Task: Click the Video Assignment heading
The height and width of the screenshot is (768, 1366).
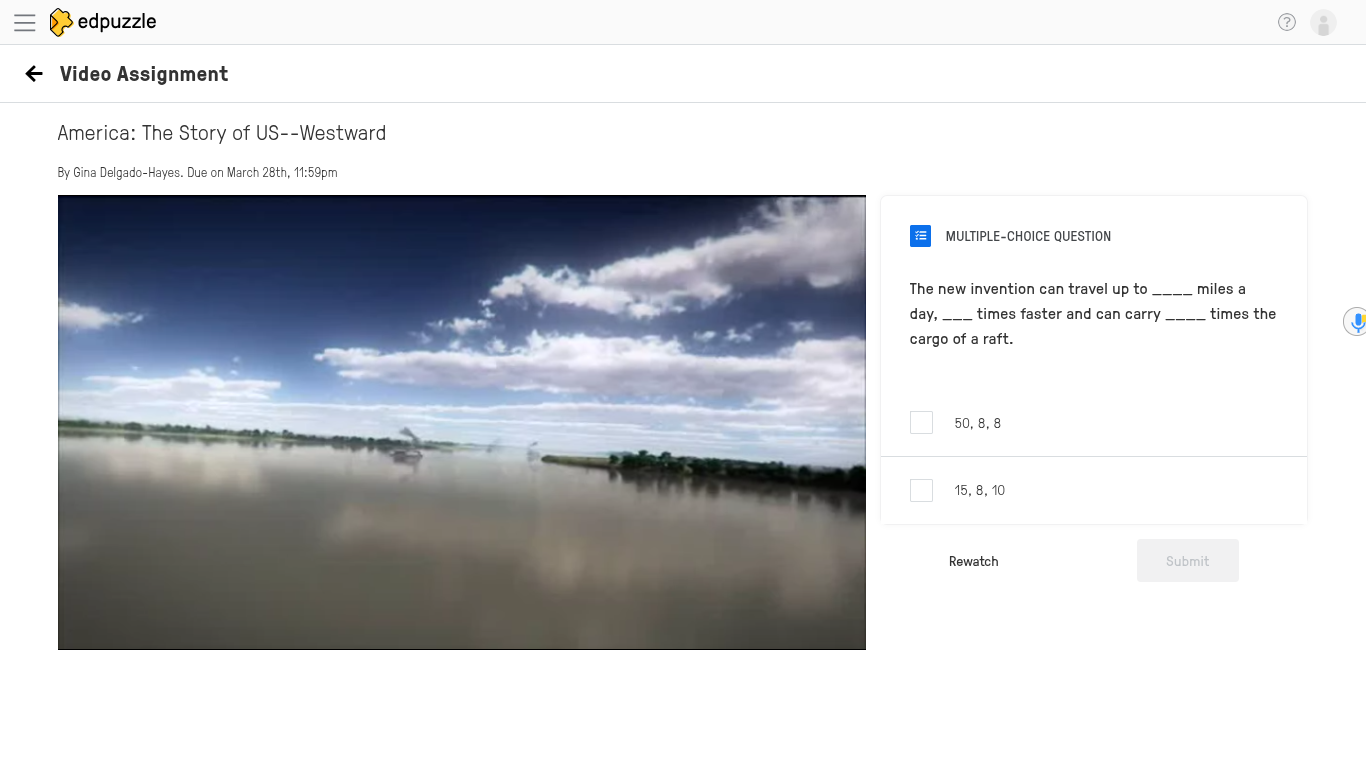Action: (144, 74)
